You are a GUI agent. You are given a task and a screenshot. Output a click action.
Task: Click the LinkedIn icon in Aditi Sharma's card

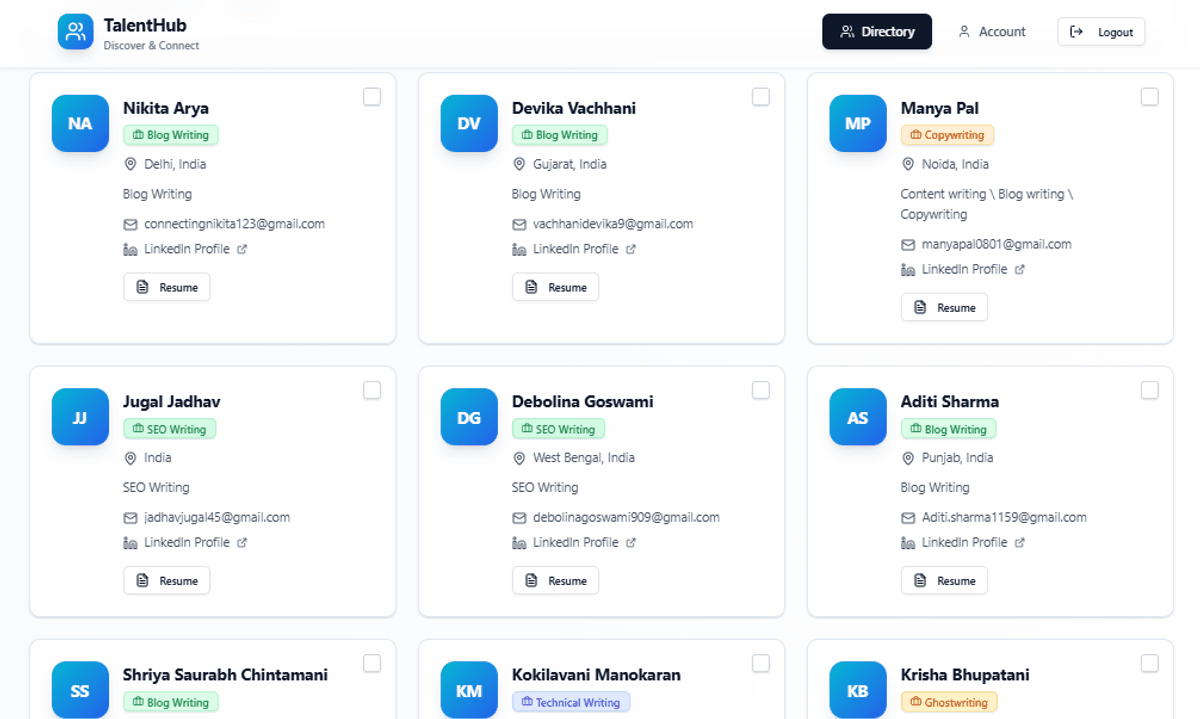click(x=908, y=543)
